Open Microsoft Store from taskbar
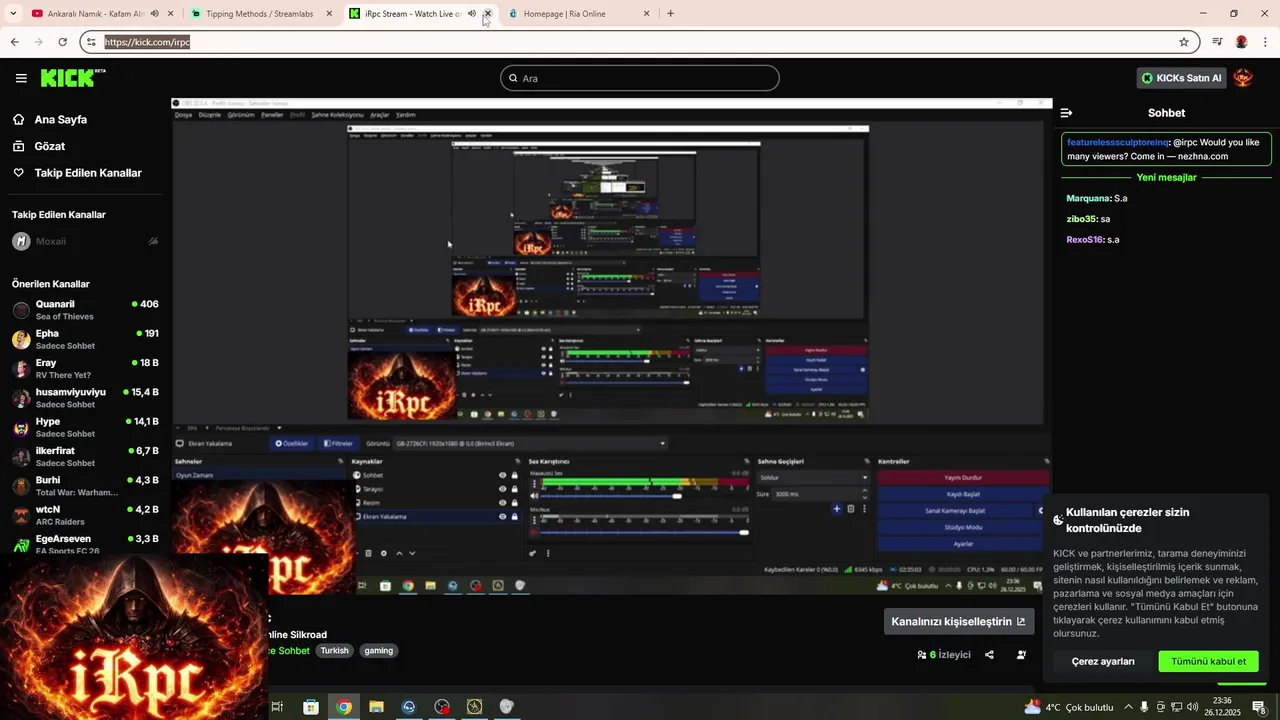 click(311, 707)
